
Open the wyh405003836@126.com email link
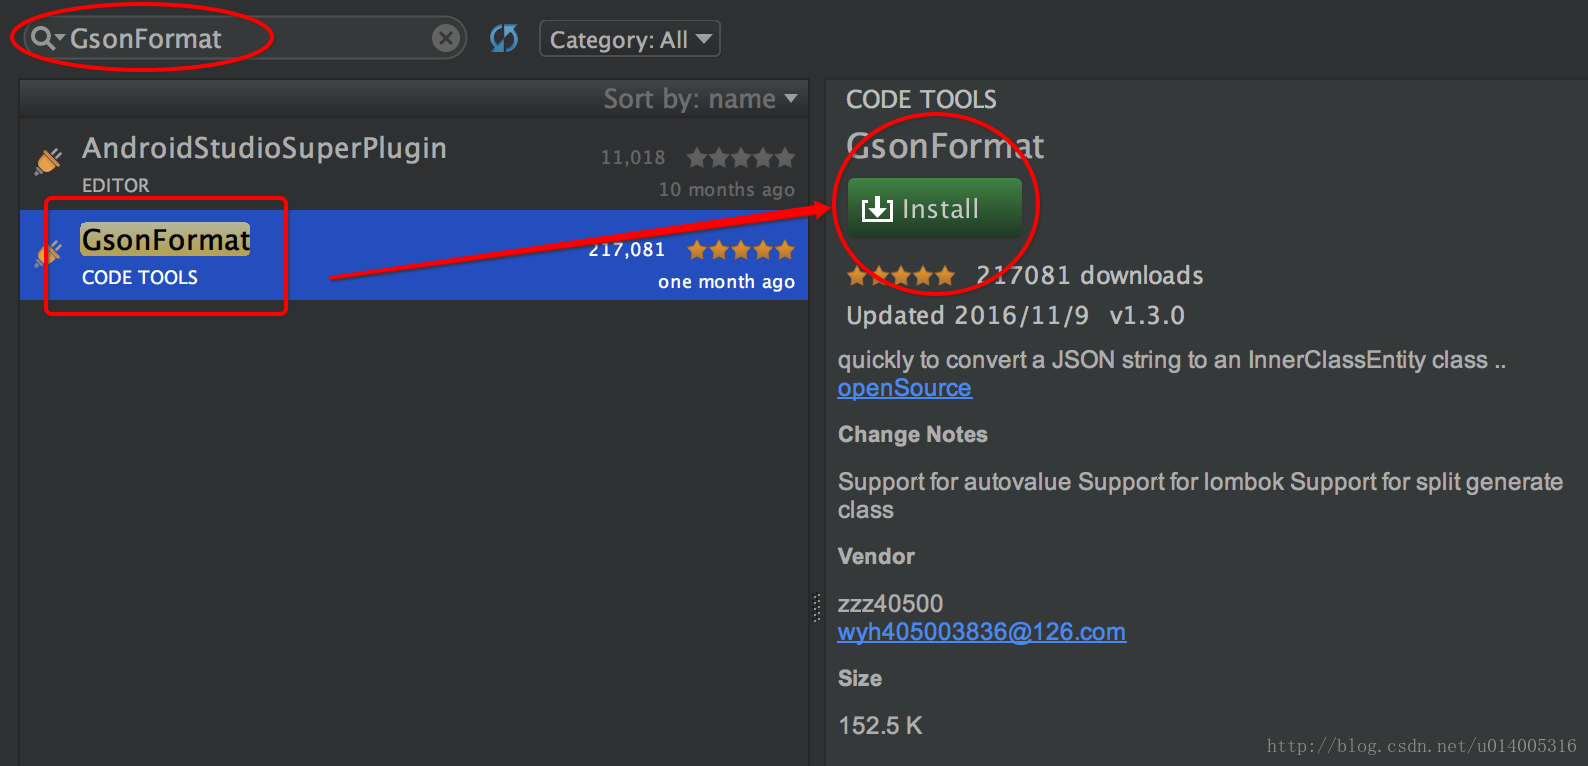pyautogui.click(x=982, y=632)
